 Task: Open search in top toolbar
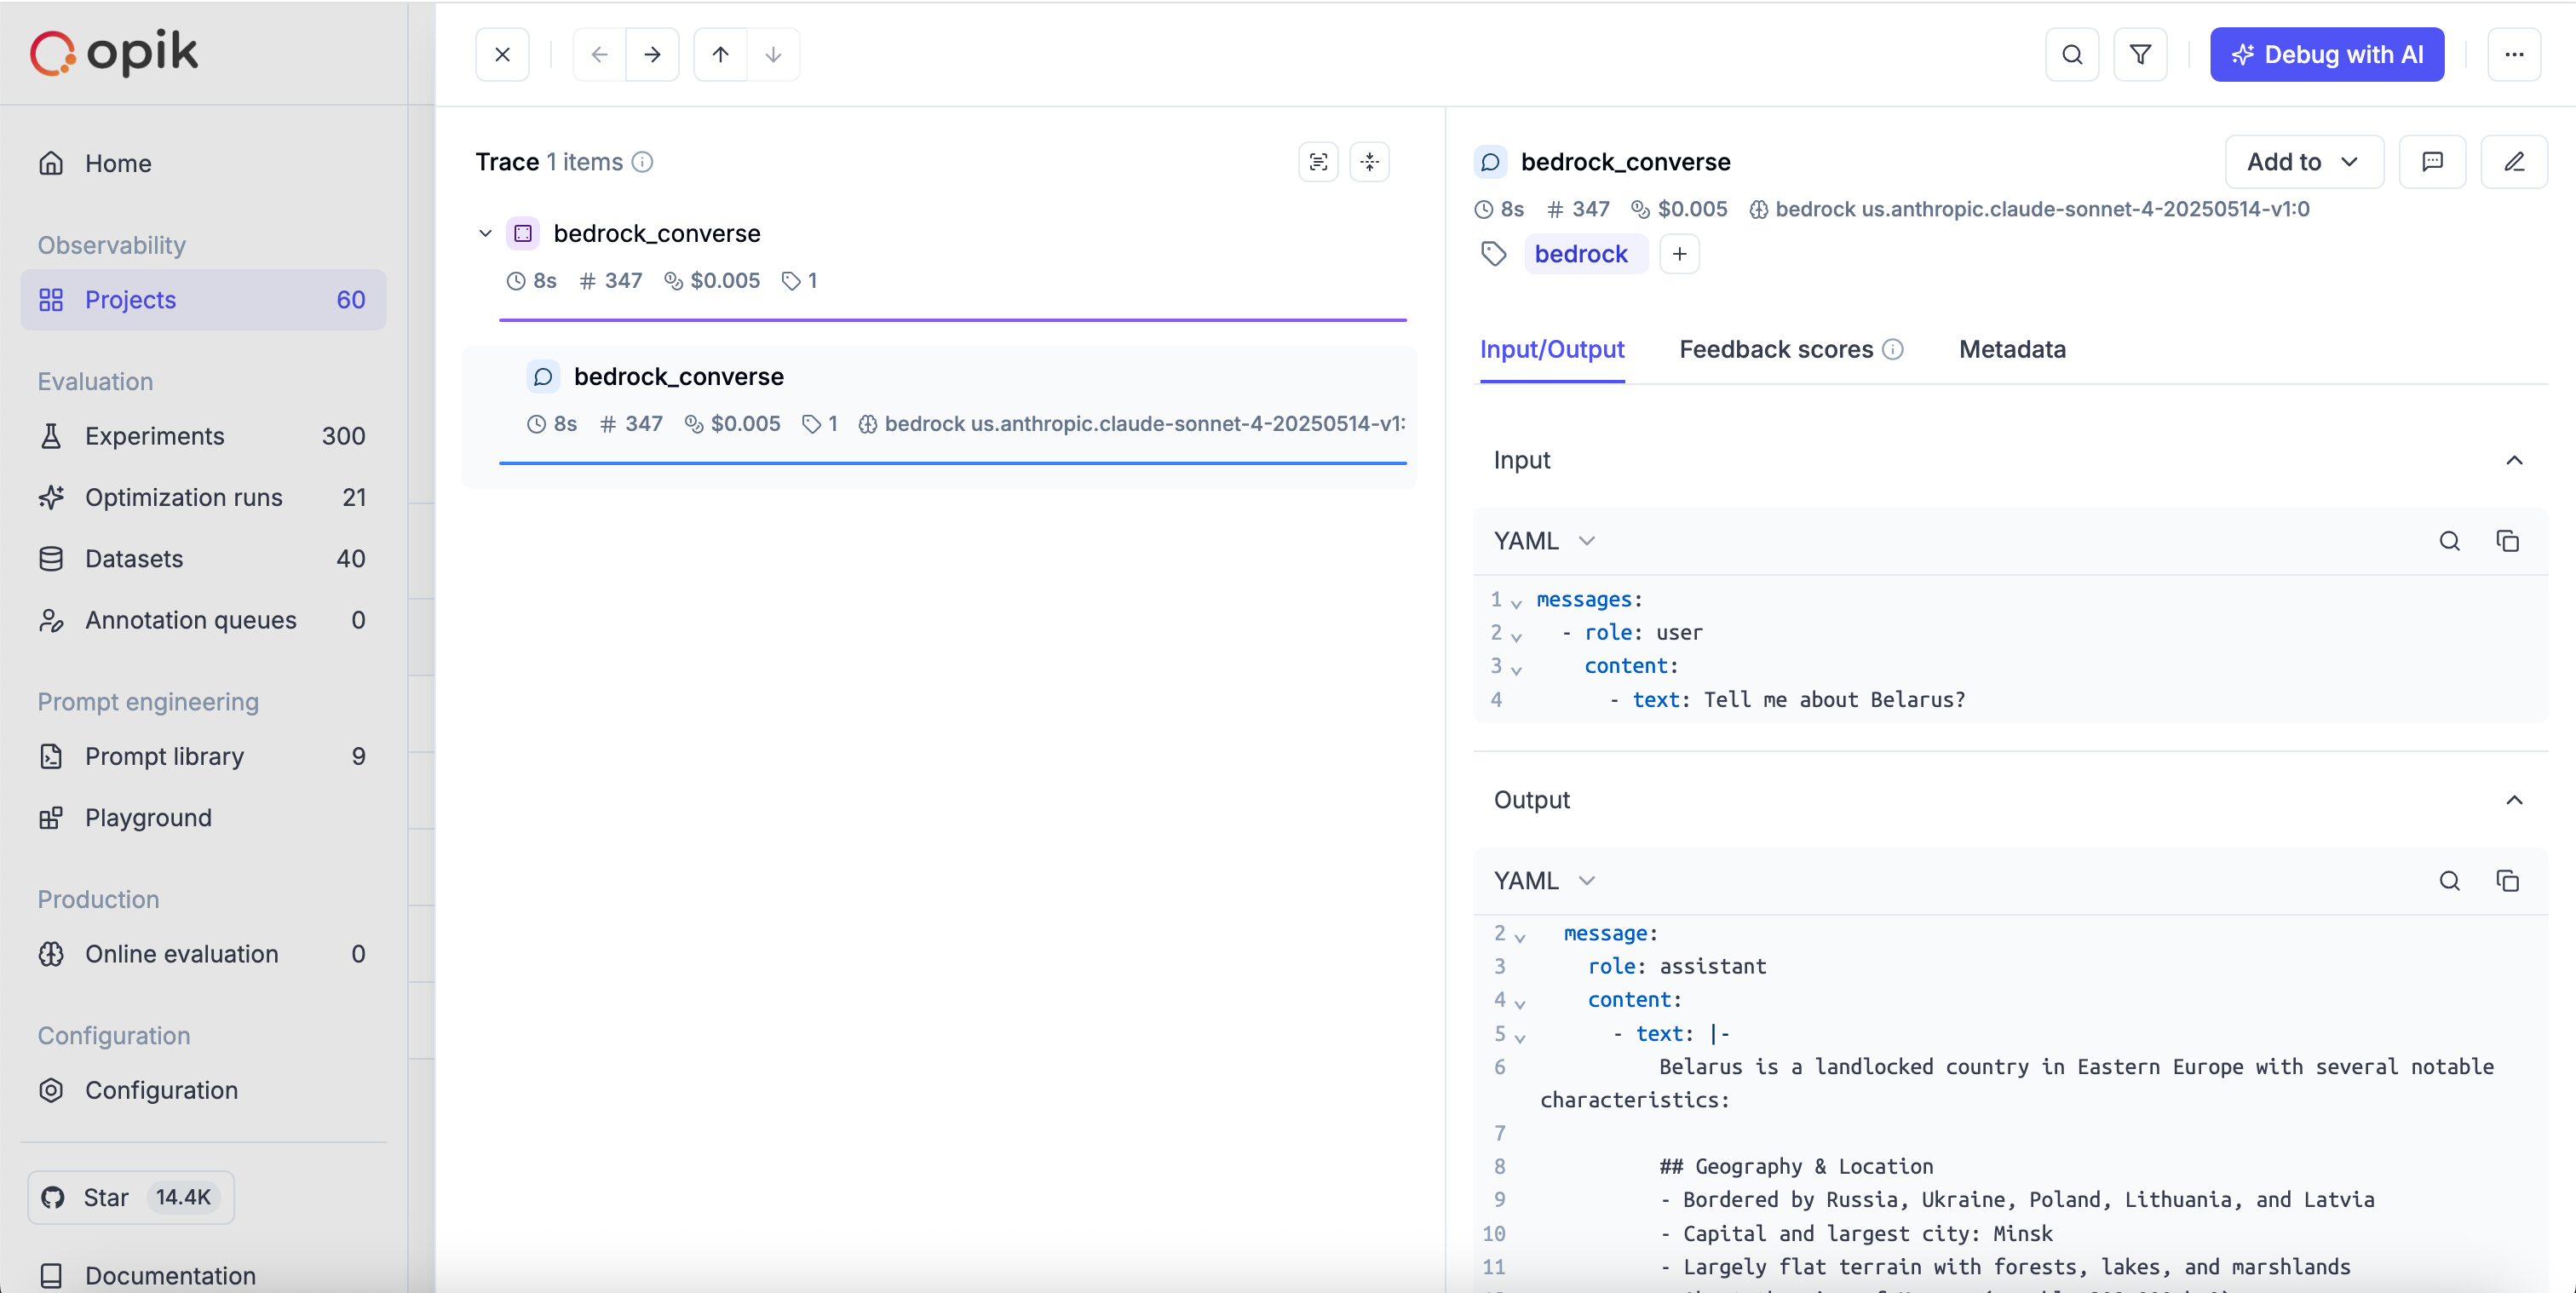[x=2072, y=54]
